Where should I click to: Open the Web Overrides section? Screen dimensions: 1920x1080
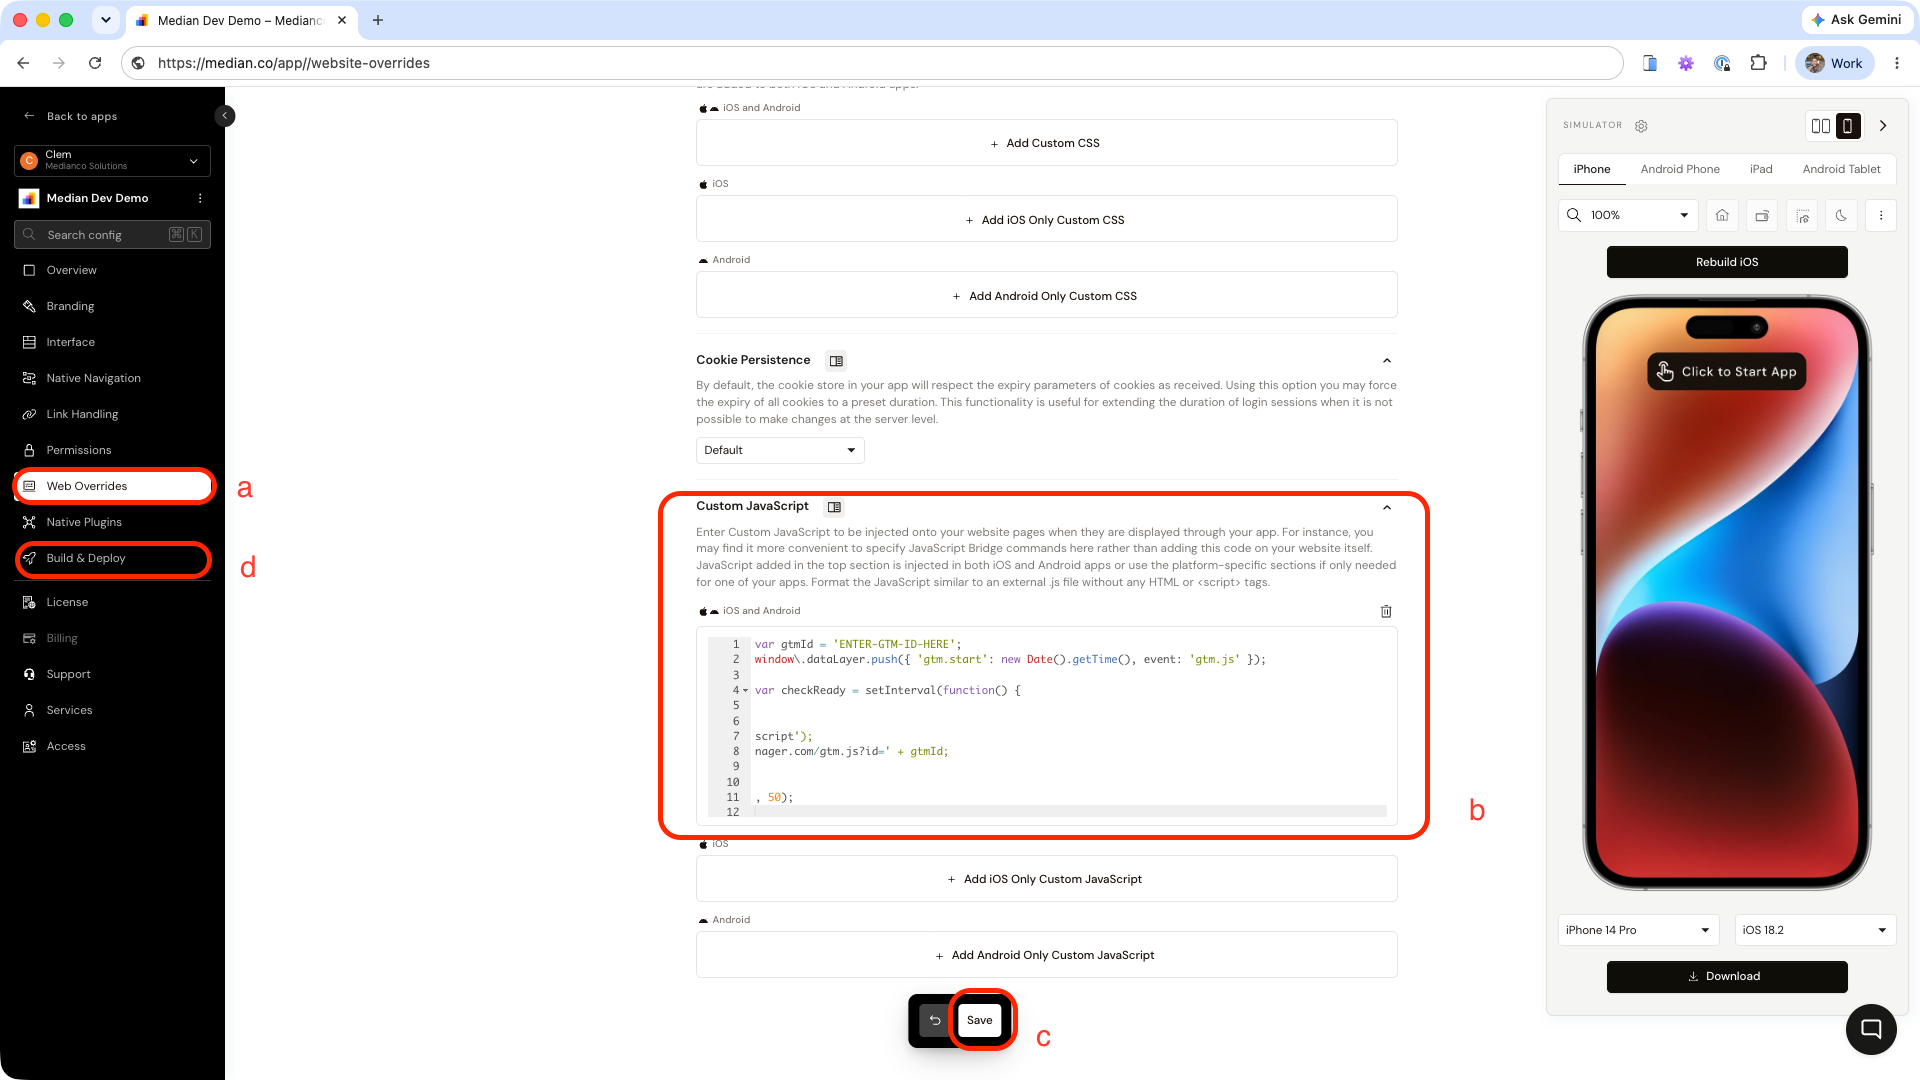pos(112,486)
